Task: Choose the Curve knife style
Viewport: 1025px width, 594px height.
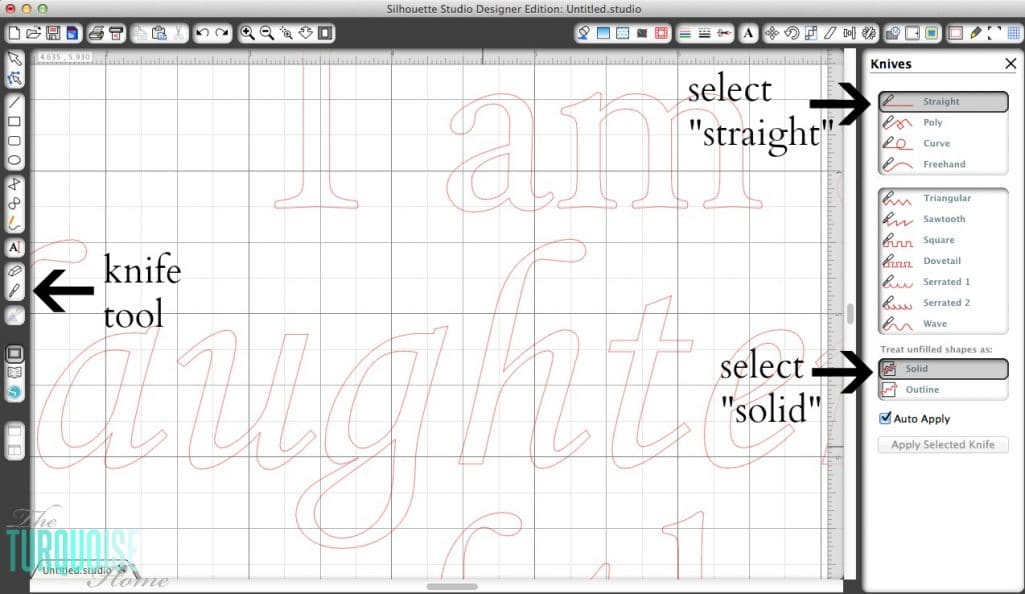Action: click(943, 143)
